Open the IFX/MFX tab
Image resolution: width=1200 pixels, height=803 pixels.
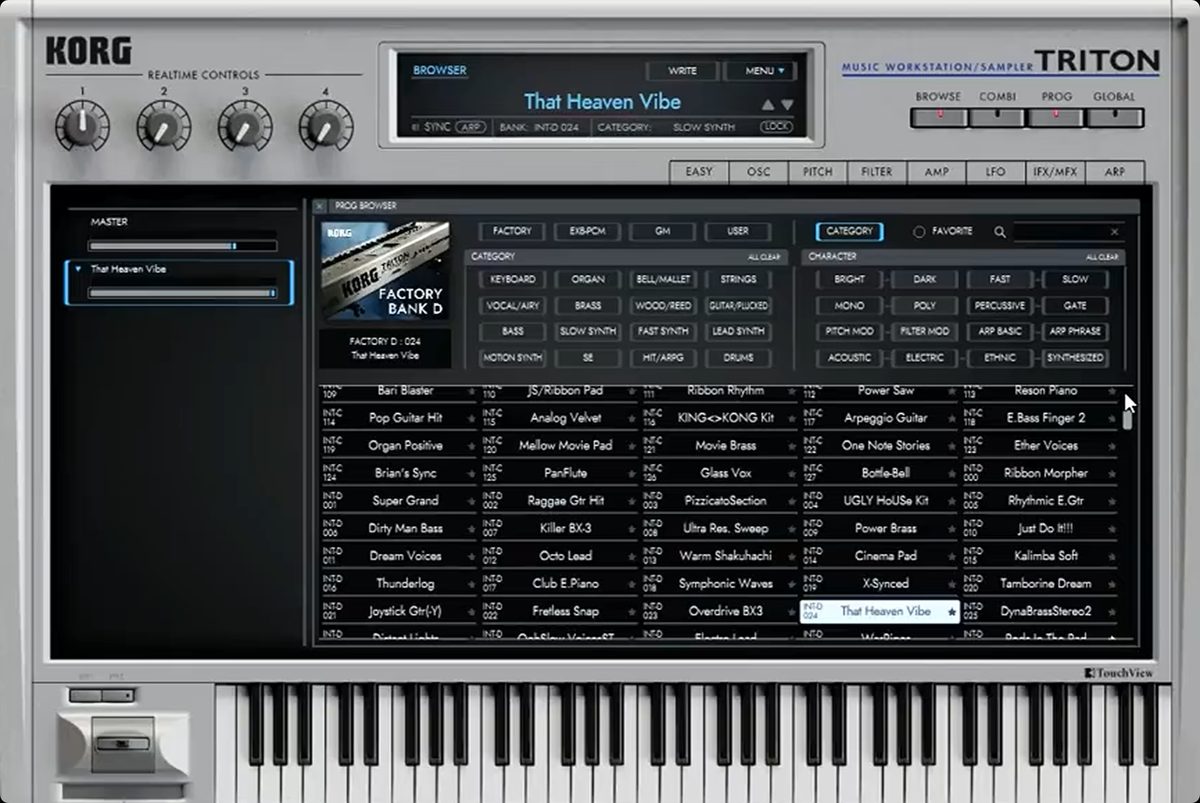(1055, 172)
